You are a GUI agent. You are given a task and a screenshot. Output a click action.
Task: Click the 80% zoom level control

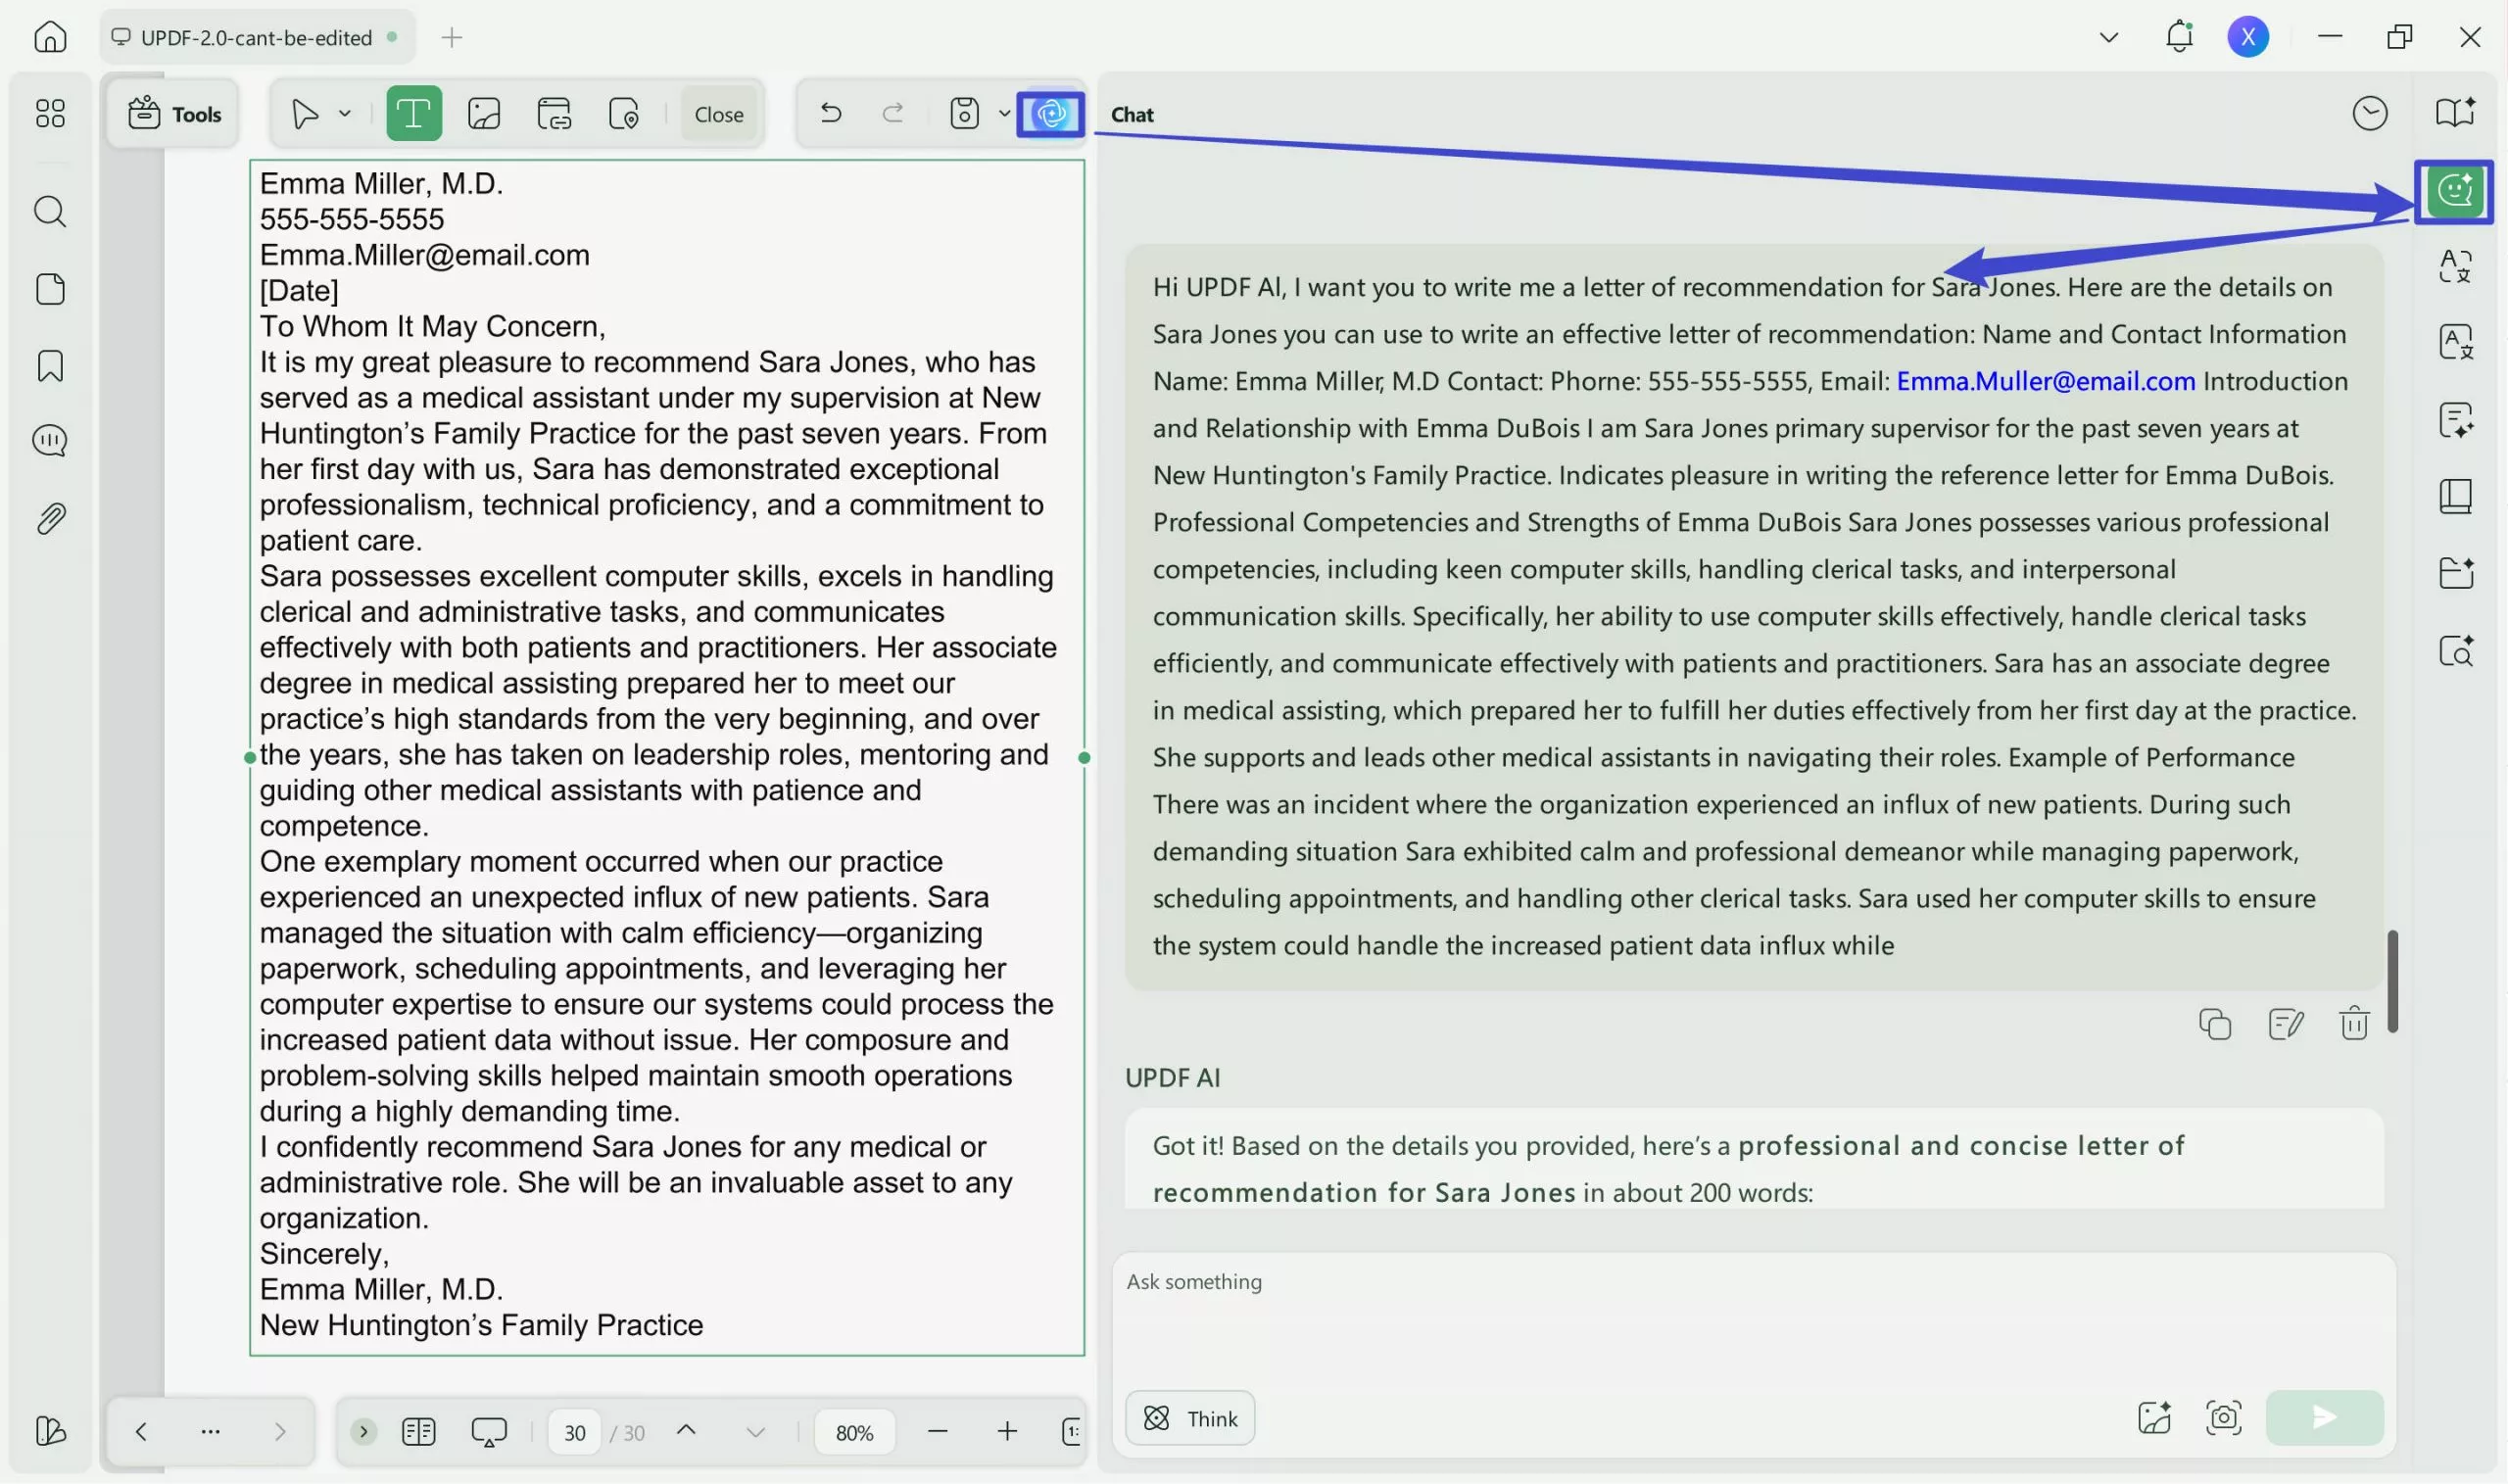pyautogui.click(x=853, y=1431)
